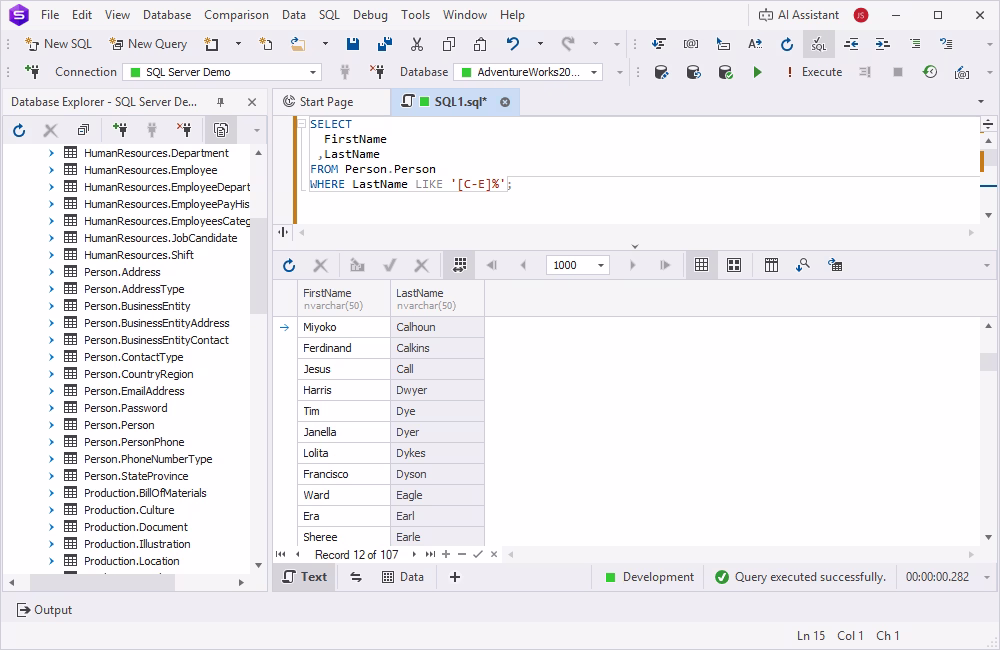
Task: Toggle paging mode in results toolbar
Action: coord(459,264)
